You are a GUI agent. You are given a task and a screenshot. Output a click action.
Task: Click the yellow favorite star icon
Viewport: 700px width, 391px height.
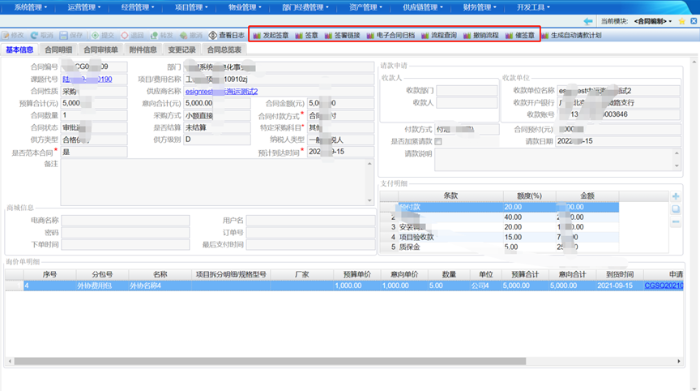(682, 21)
